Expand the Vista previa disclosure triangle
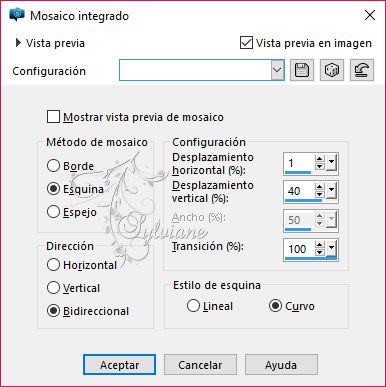This screenshot has height=387, width=386. click(18, 43)
